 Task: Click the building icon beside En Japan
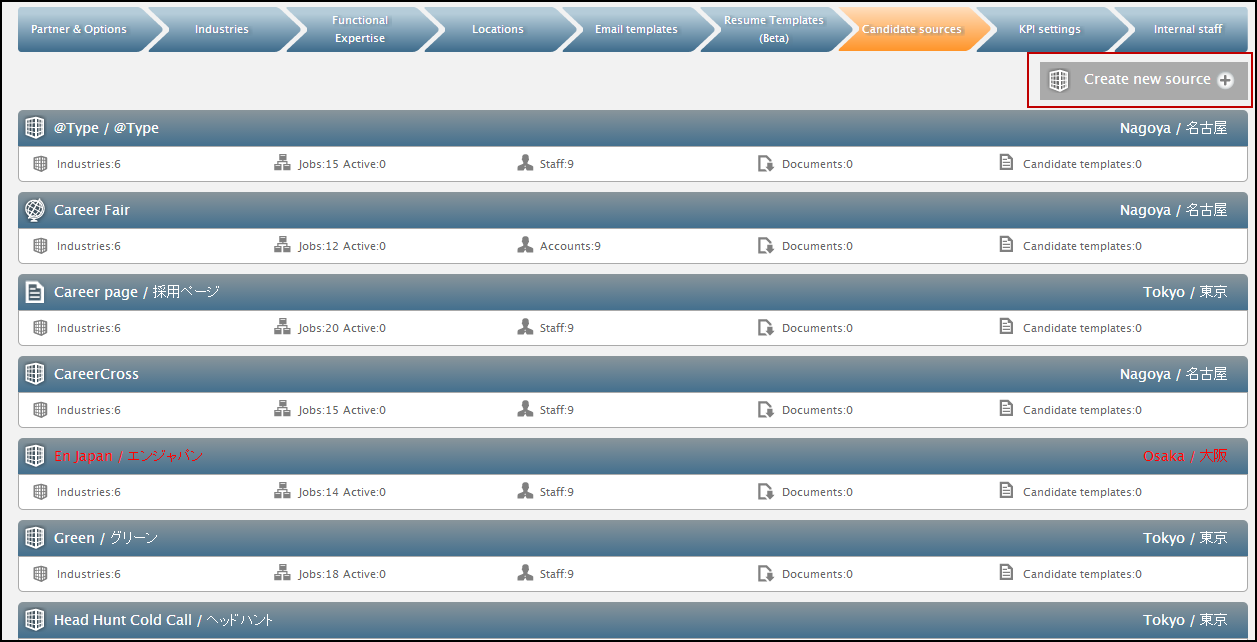[x=35, y=456]
